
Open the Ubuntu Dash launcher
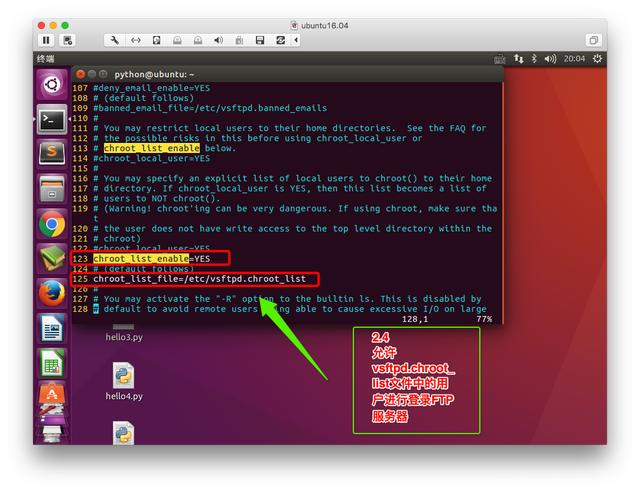click(52, 85)
